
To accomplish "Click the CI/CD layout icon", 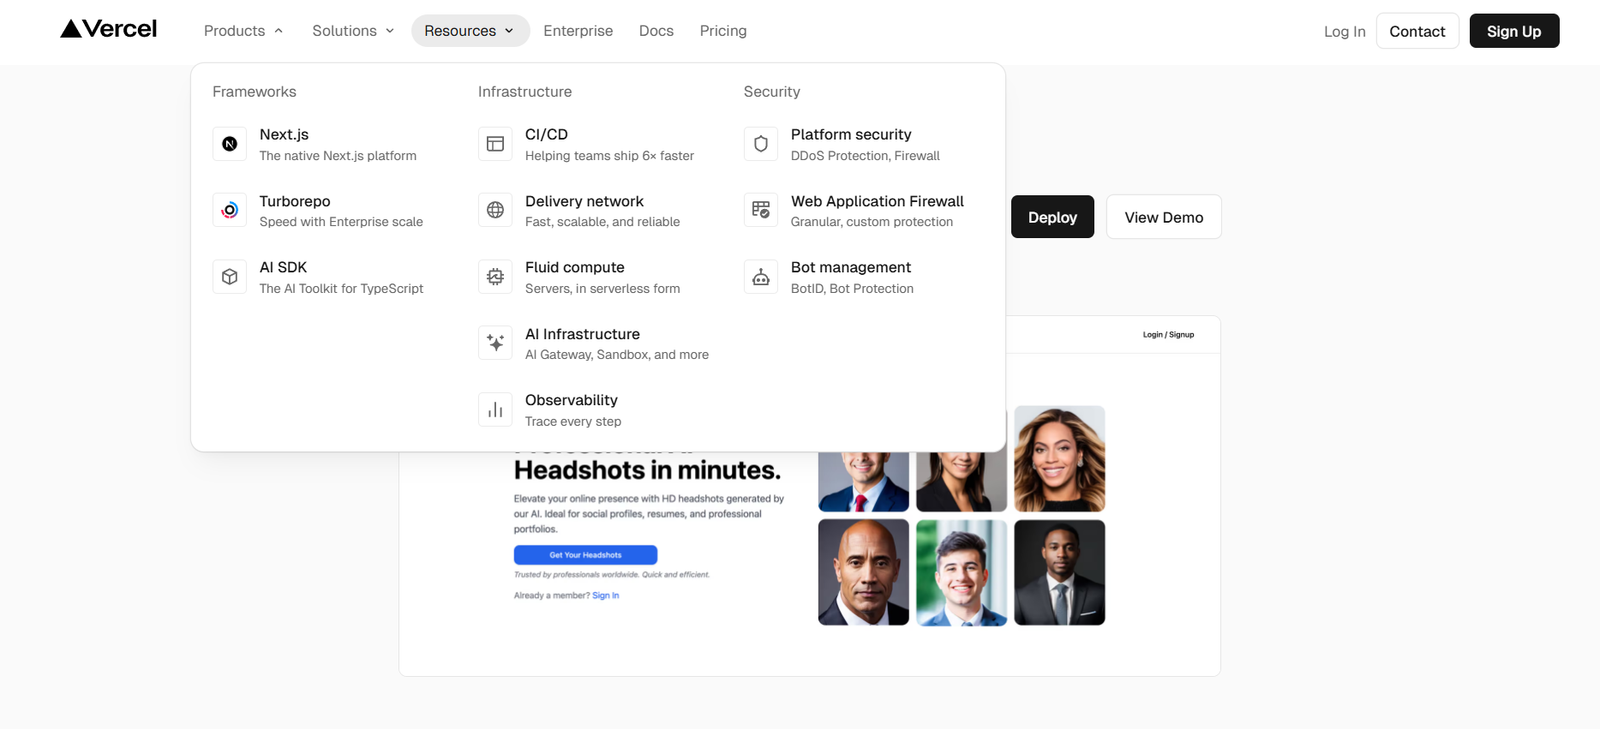I will coord(495,144).
